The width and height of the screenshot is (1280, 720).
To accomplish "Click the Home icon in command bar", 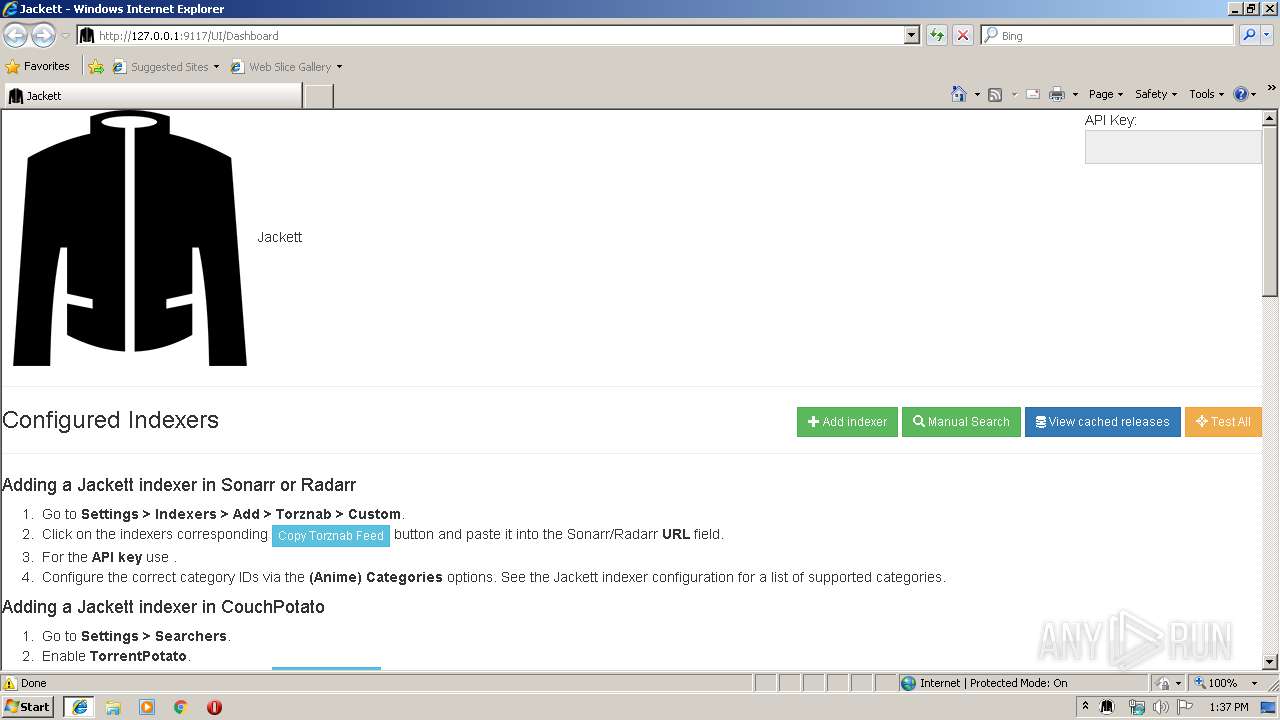I will coord(959,94).
